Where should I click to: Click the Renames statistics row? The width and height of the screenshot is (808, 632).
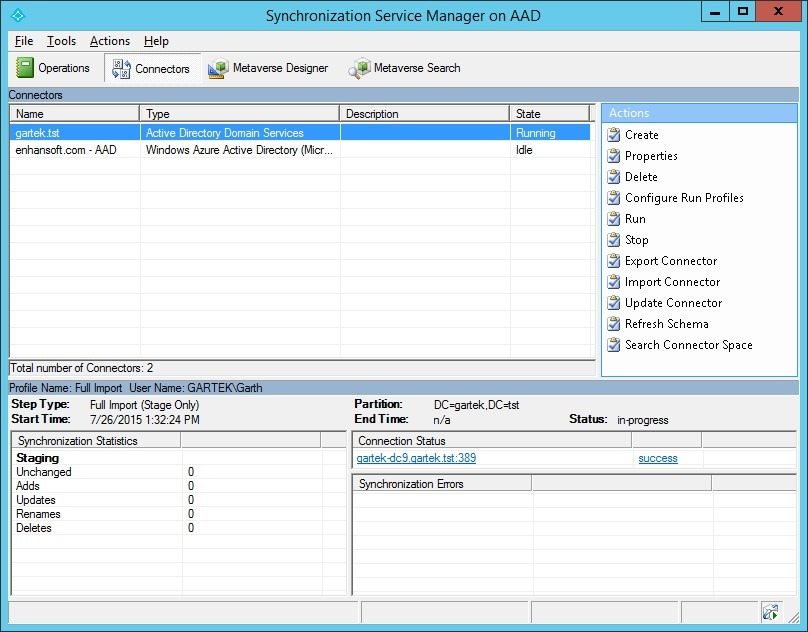click(179, 514)
